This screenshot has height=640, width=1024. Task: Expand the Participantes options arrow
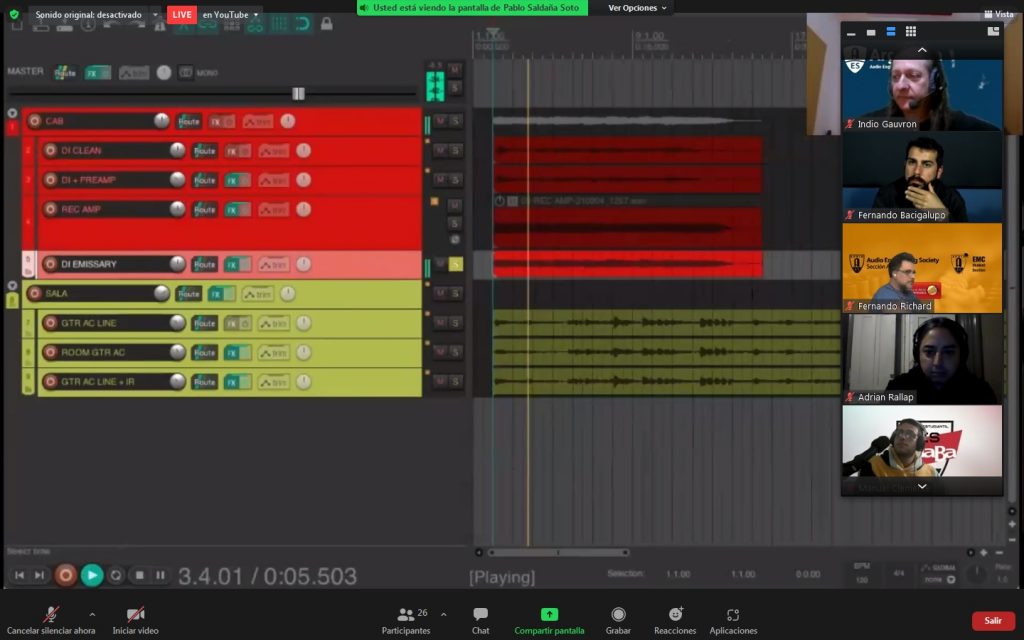(x=443, y=614)
